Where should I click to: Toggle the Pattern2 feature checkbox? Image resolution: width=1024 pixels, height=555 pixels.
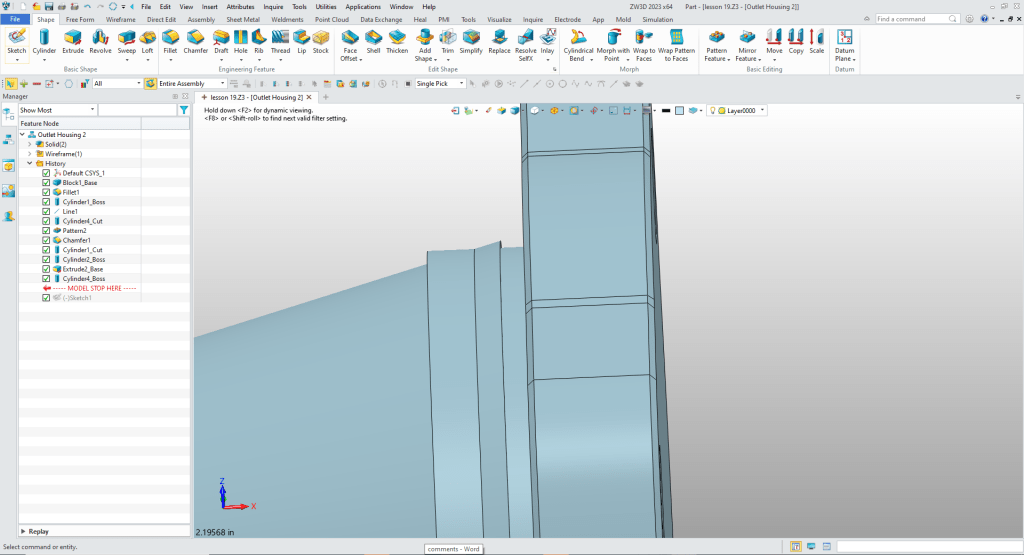[46, 231]
